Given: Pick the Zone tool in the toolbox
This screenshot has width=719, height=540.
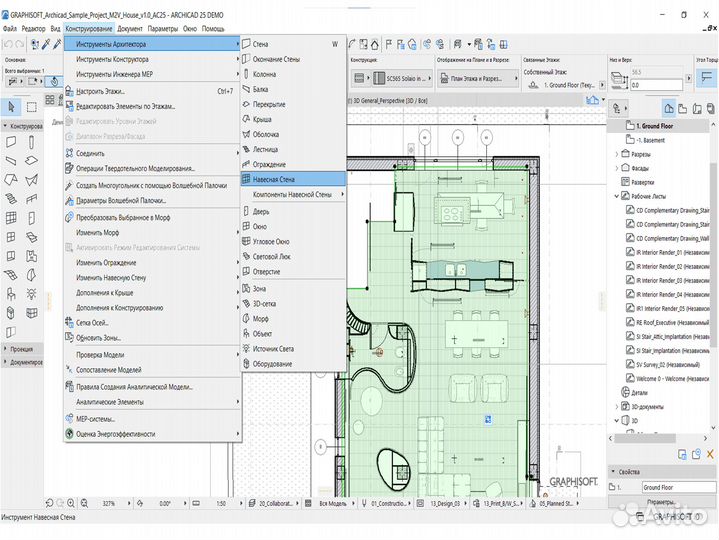Looking at the screenshot, I should pyautogui.click(x=32, y=256).
